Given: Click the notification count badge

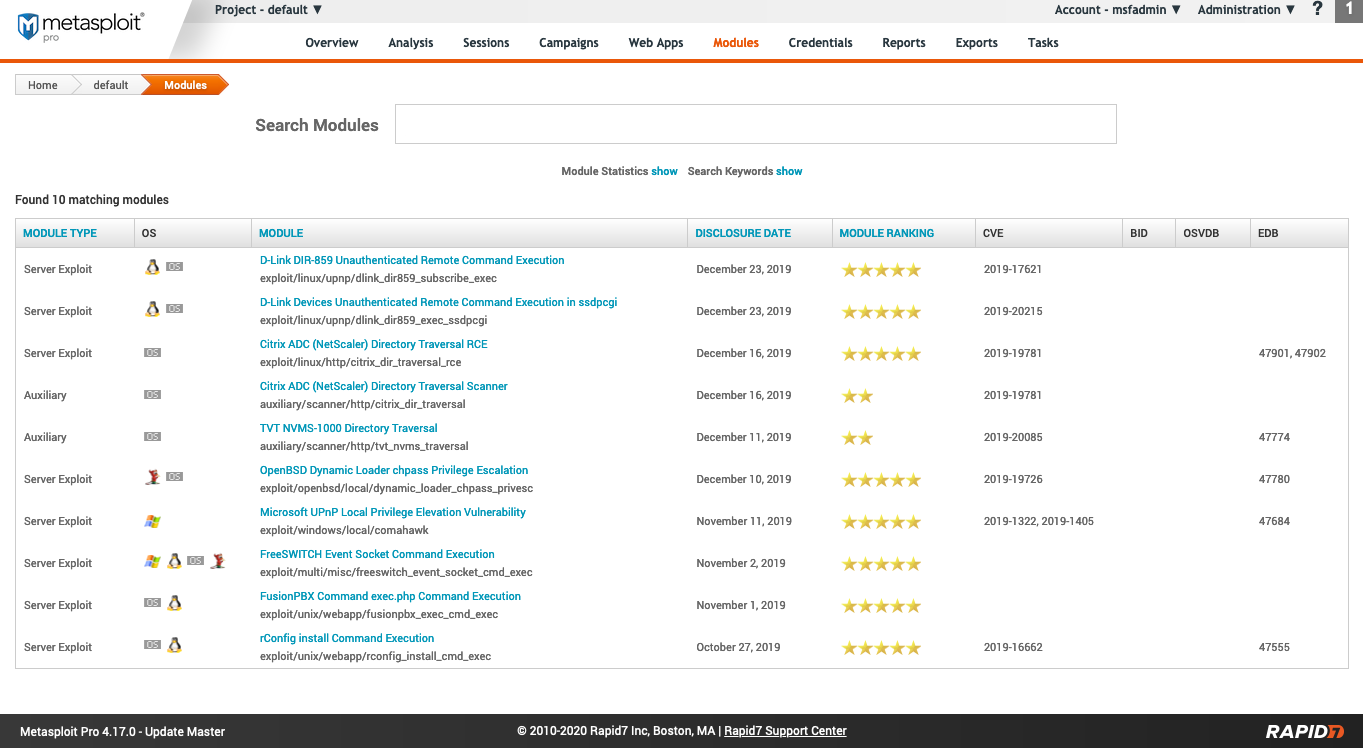Looking at the screenshot, I should 1348,10.
